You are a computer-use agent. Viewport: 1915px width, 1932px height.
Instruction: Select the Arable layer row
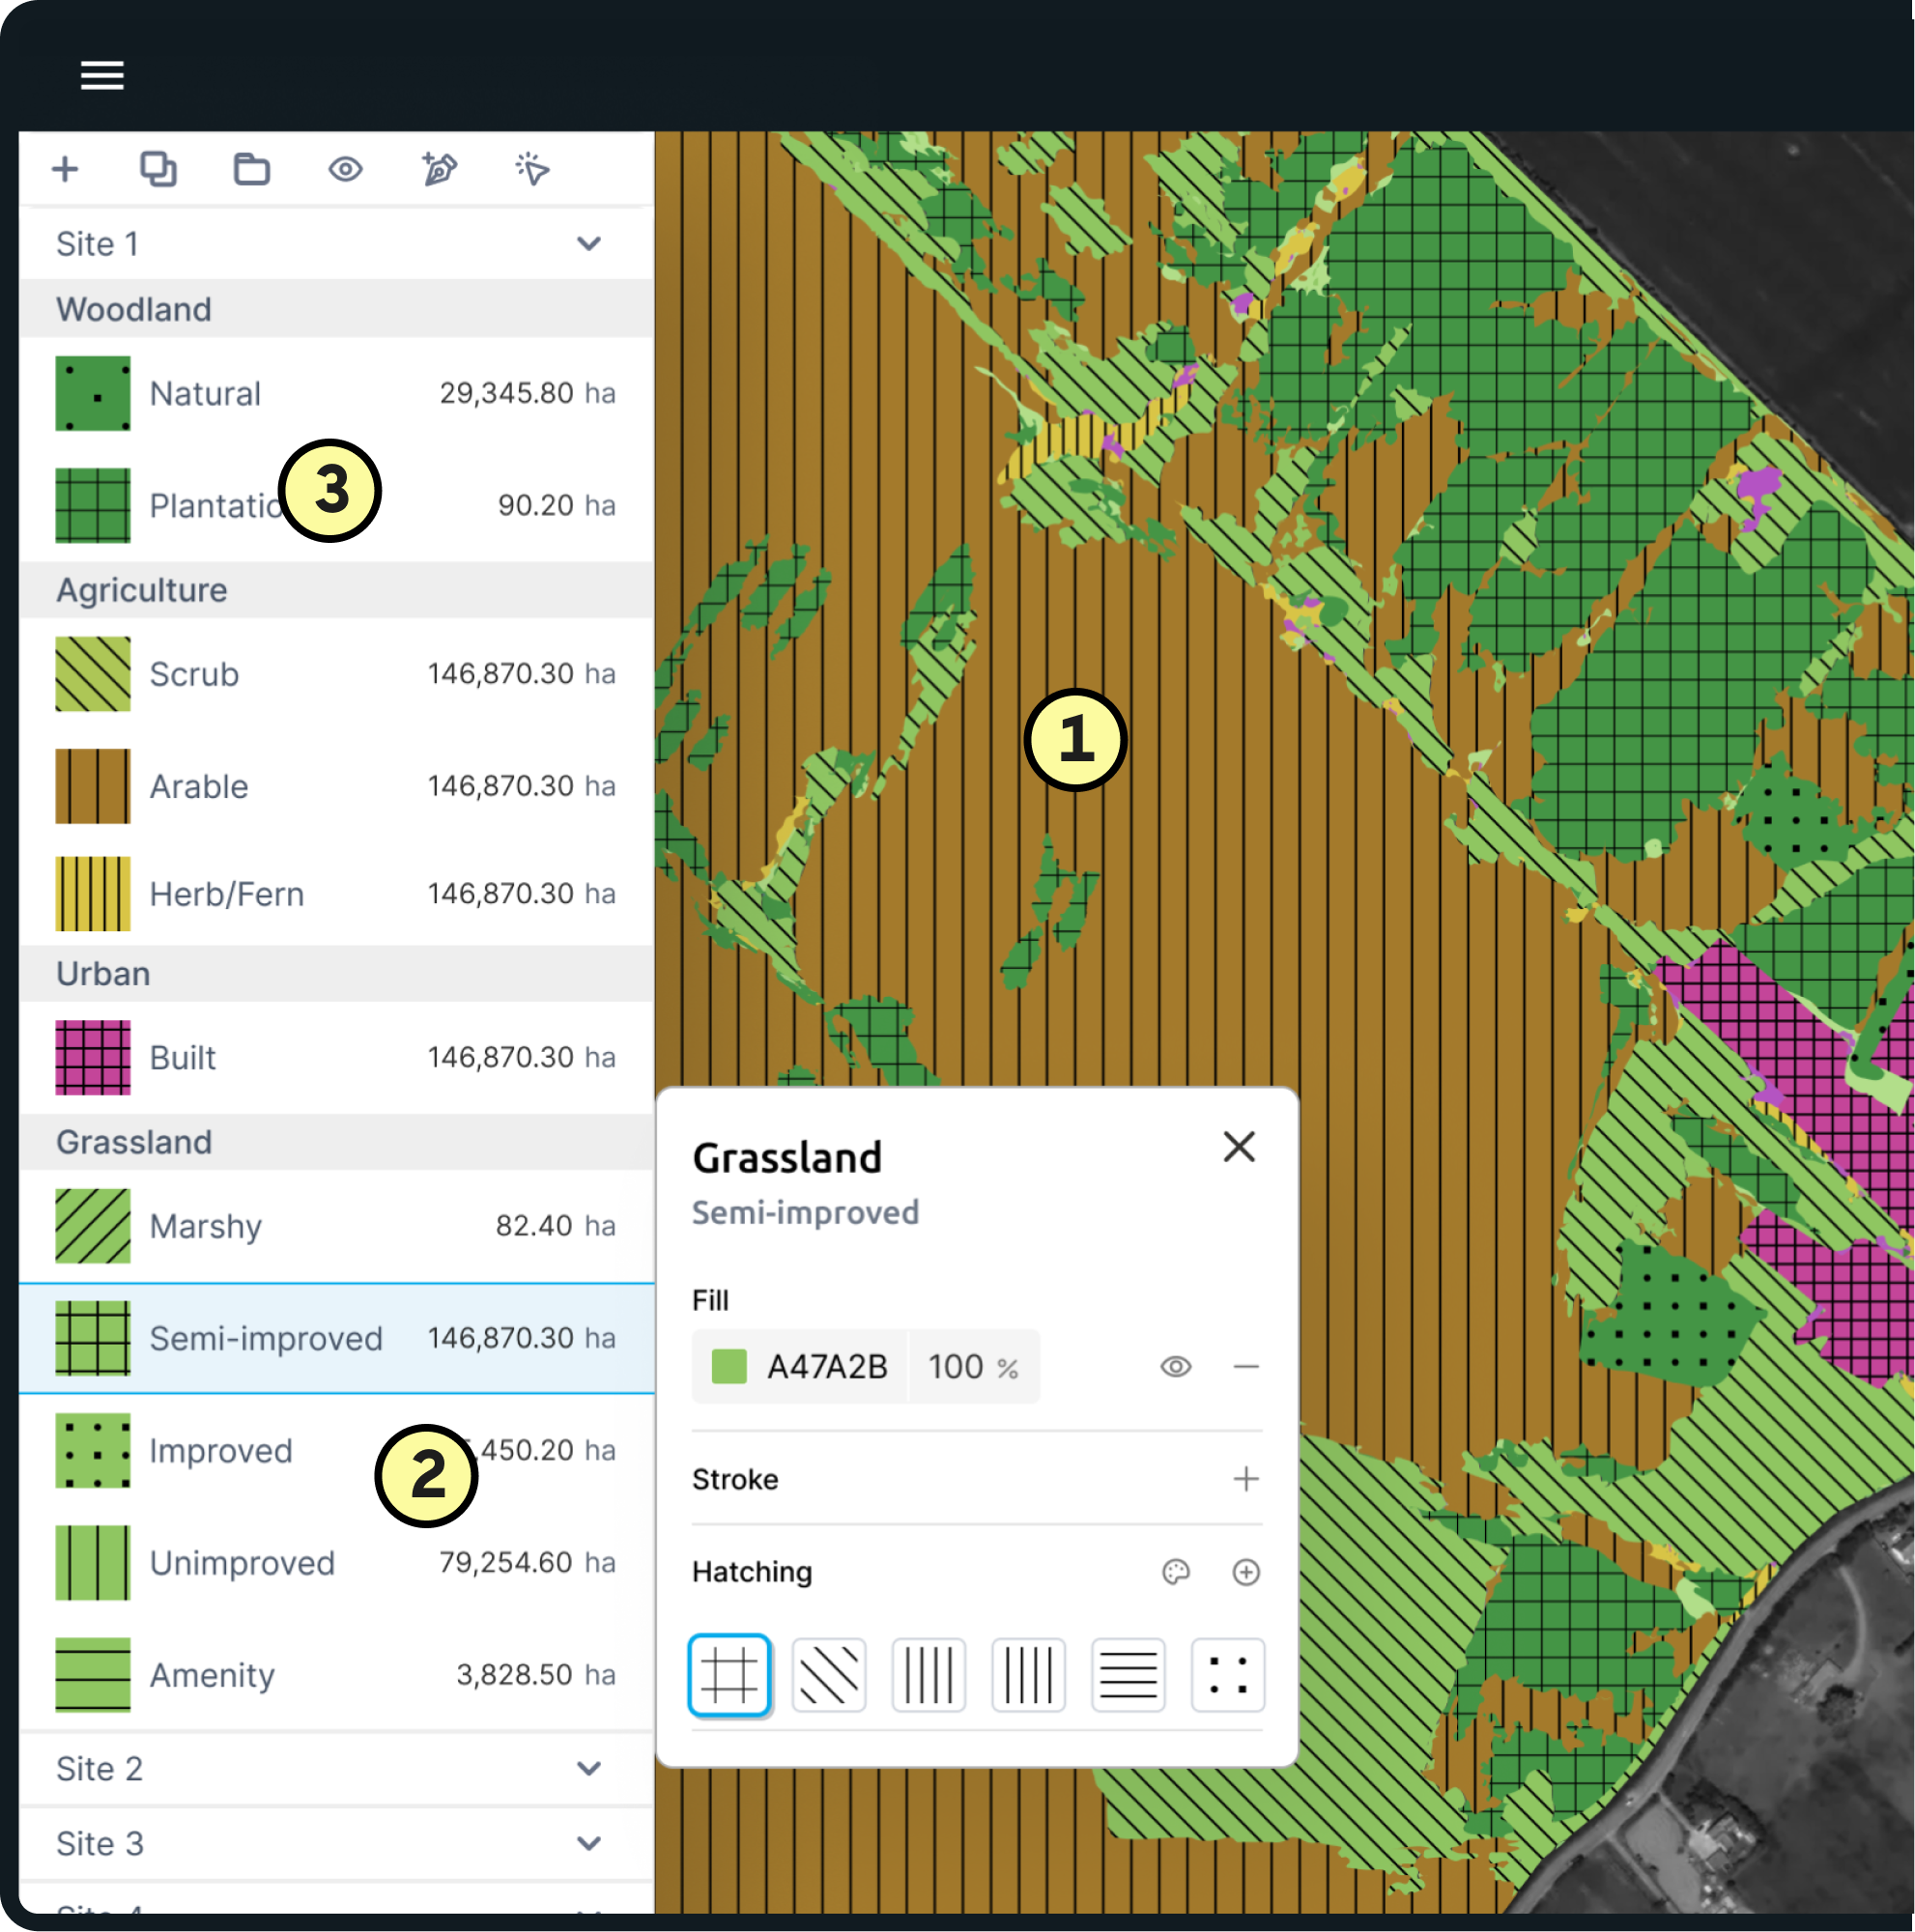tap(337, 786)
